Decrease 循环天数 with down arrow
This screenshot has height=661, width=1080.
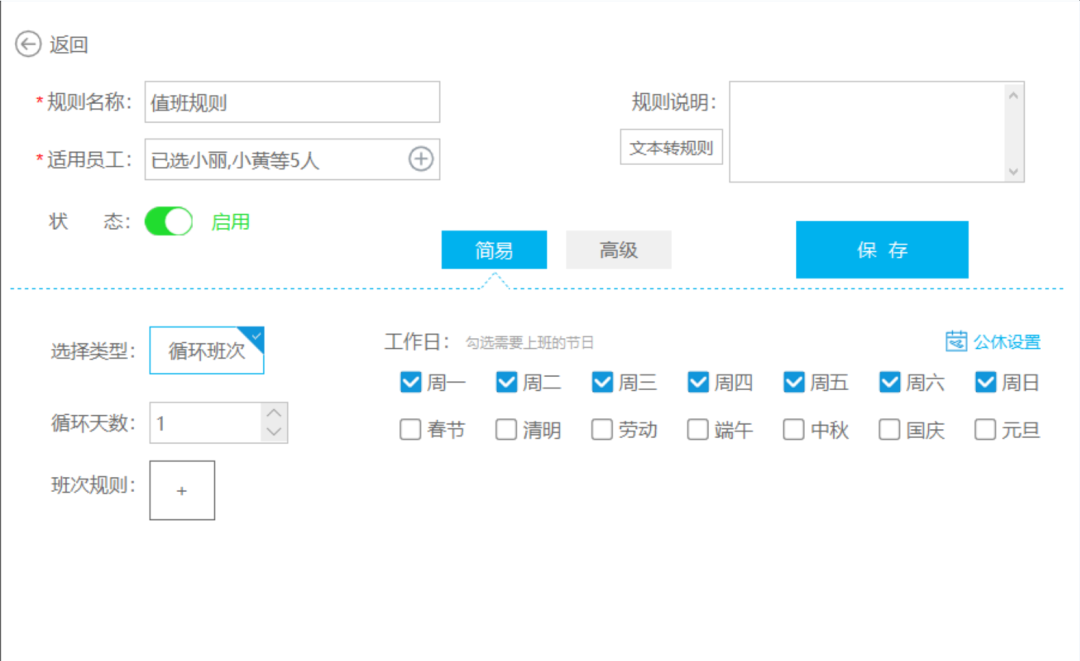274,432
